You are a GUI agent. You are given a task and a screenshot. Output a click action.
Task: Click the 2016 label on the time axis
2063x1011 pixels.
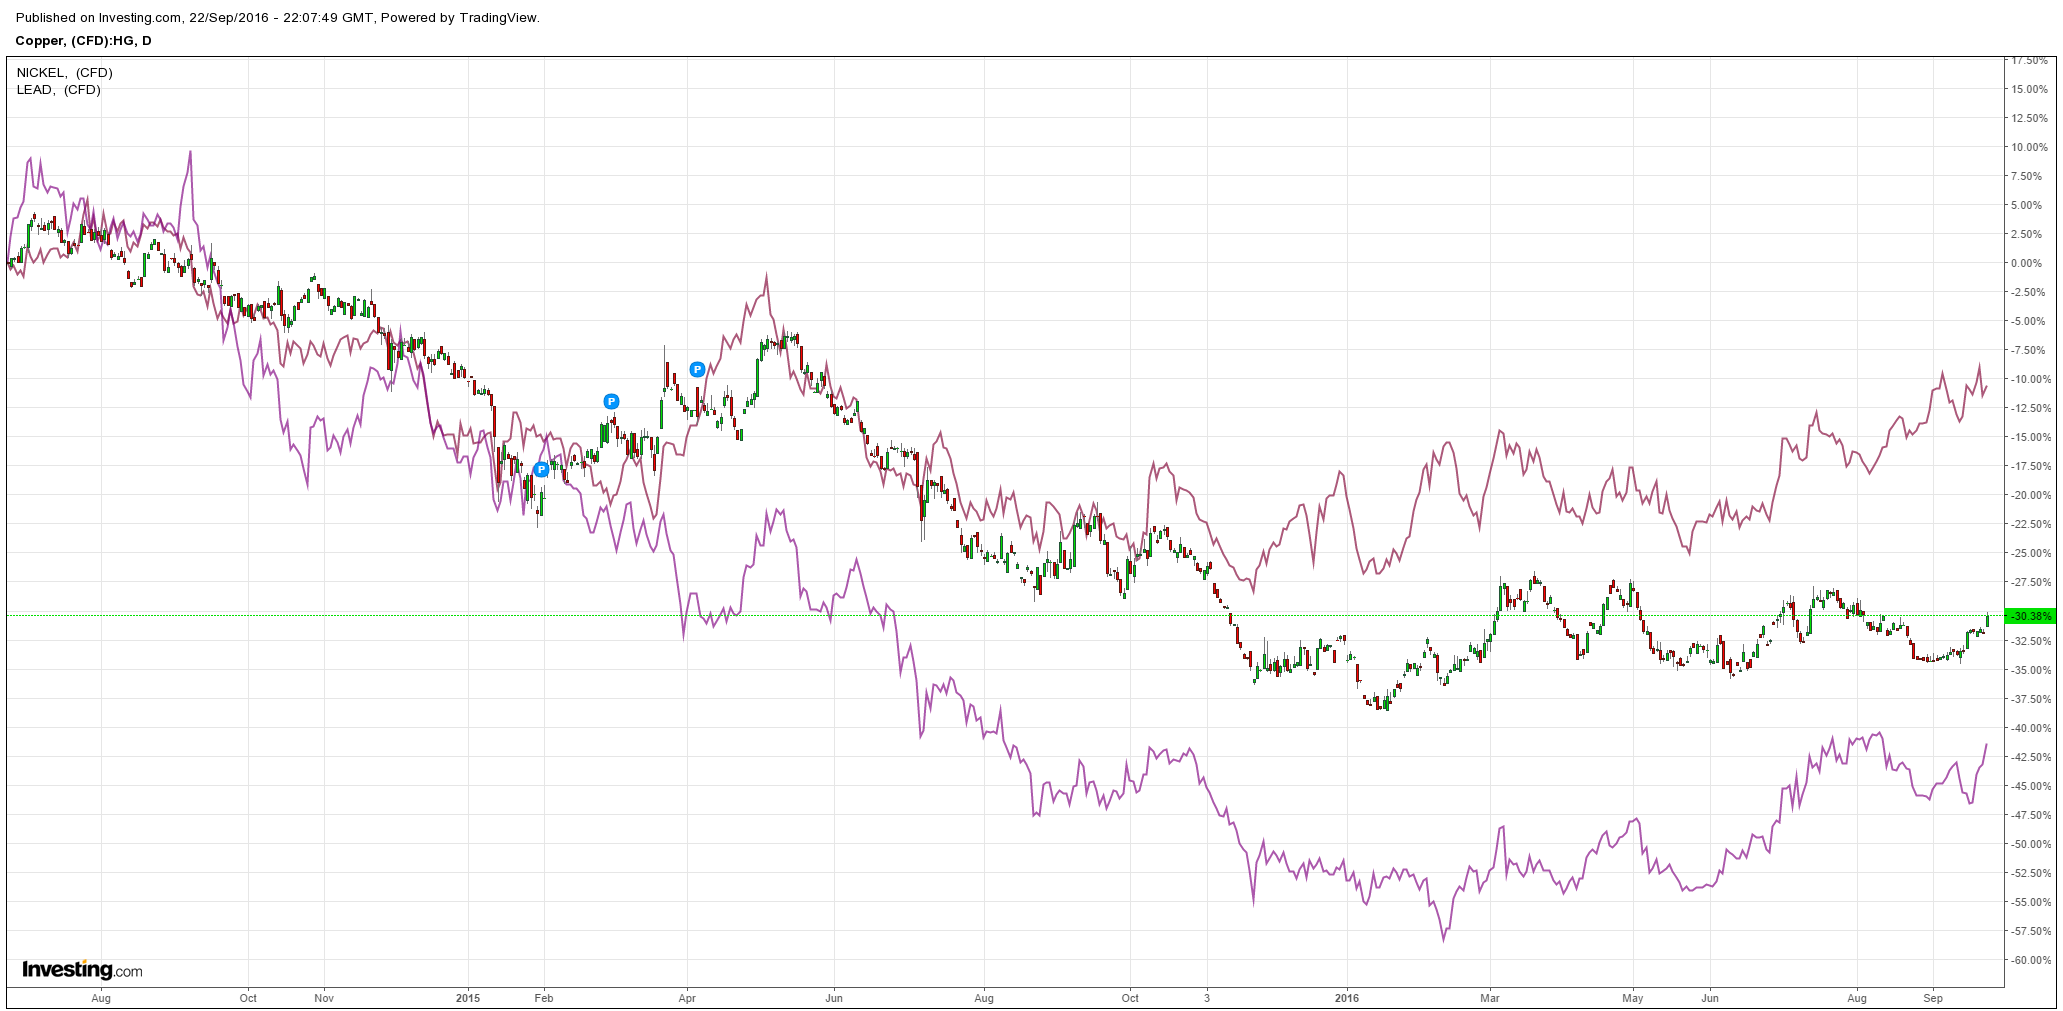tap(1347, 998)
